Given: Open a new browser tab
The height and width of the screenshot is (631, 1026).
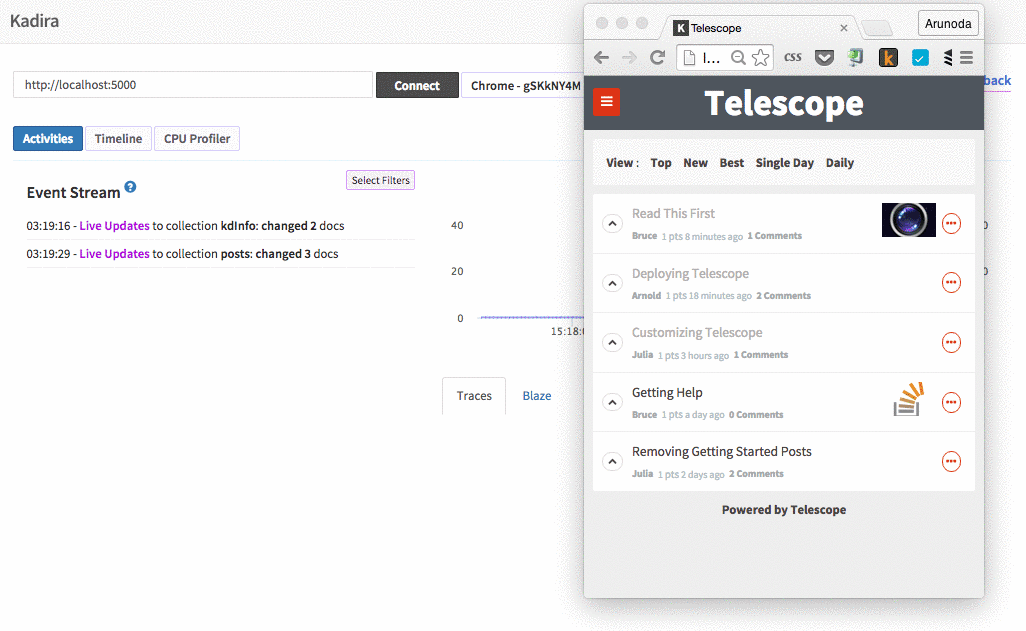Looking at the screenshot, I should pyautogui.click(x=877, y=28).
